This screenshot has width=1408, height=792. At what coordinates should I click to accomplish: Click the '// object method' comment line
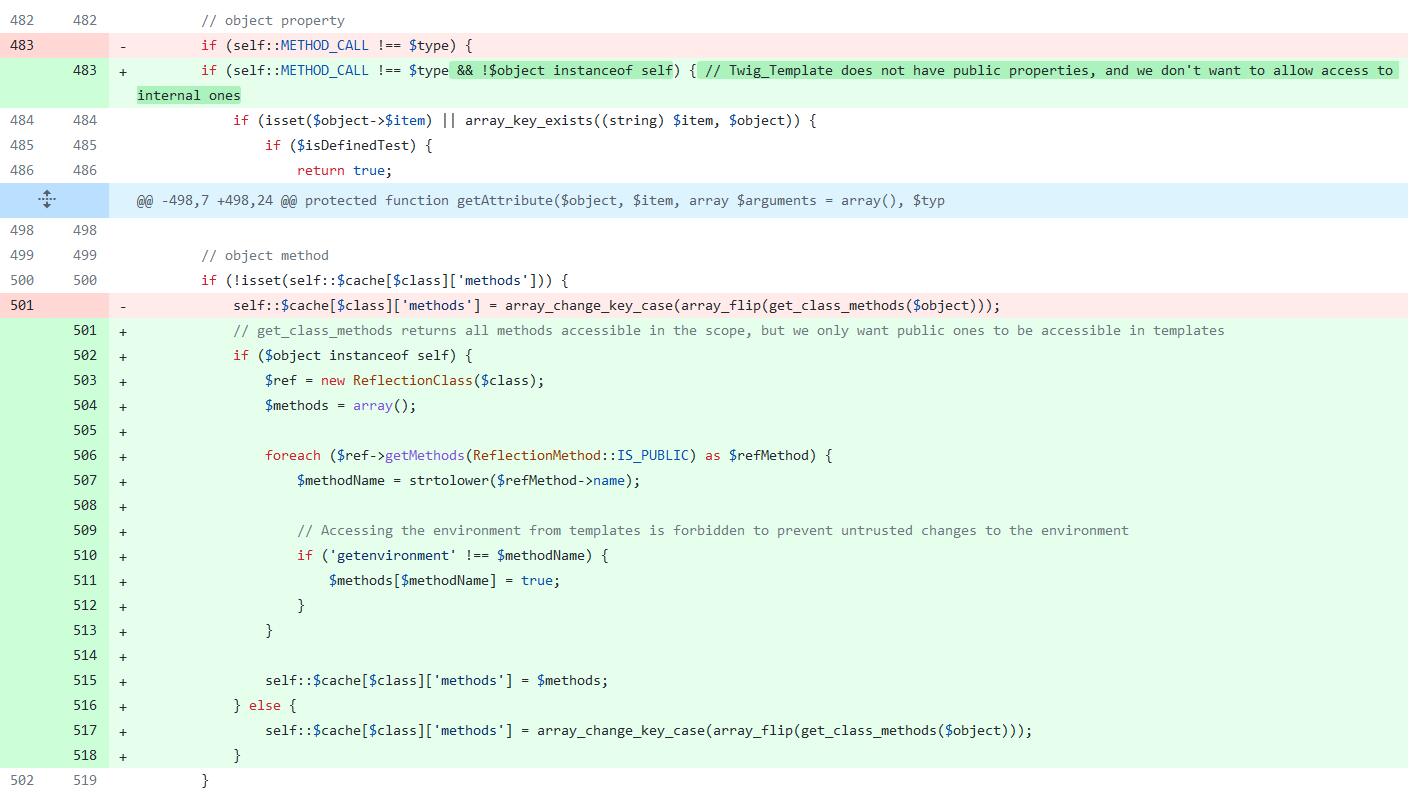point(265,255)
